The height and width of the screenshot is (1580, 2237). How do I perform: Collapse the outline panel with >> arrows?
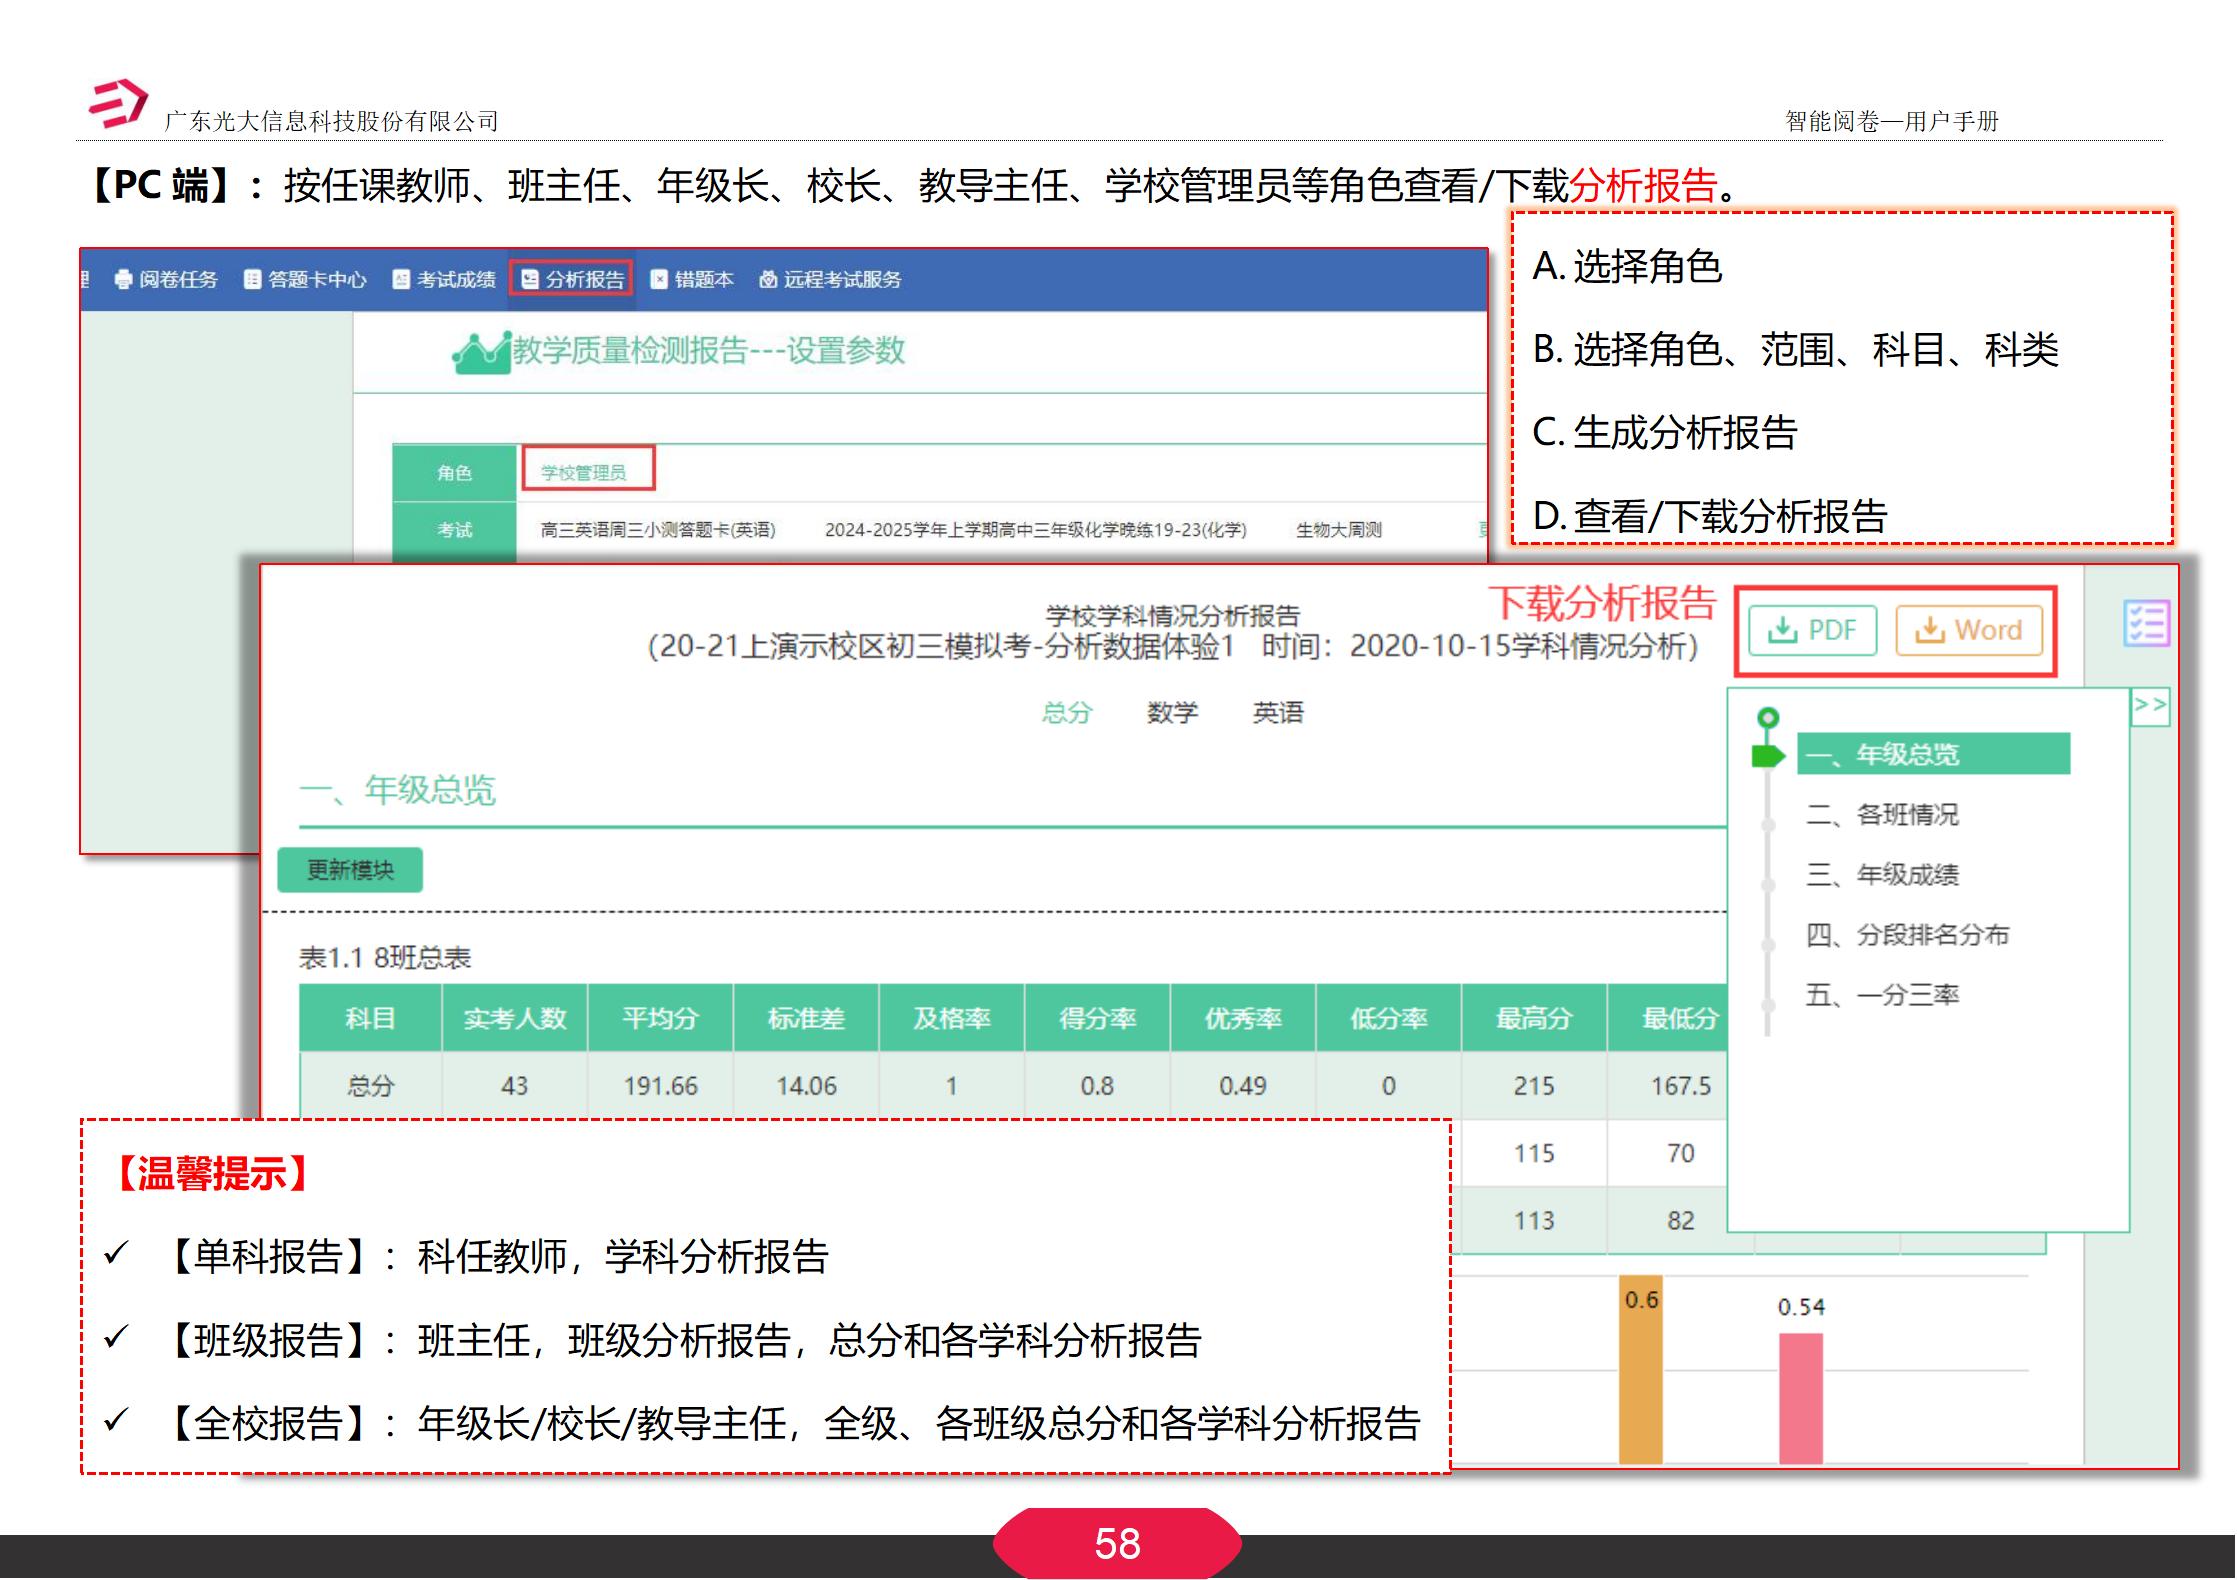[2152, 705]
